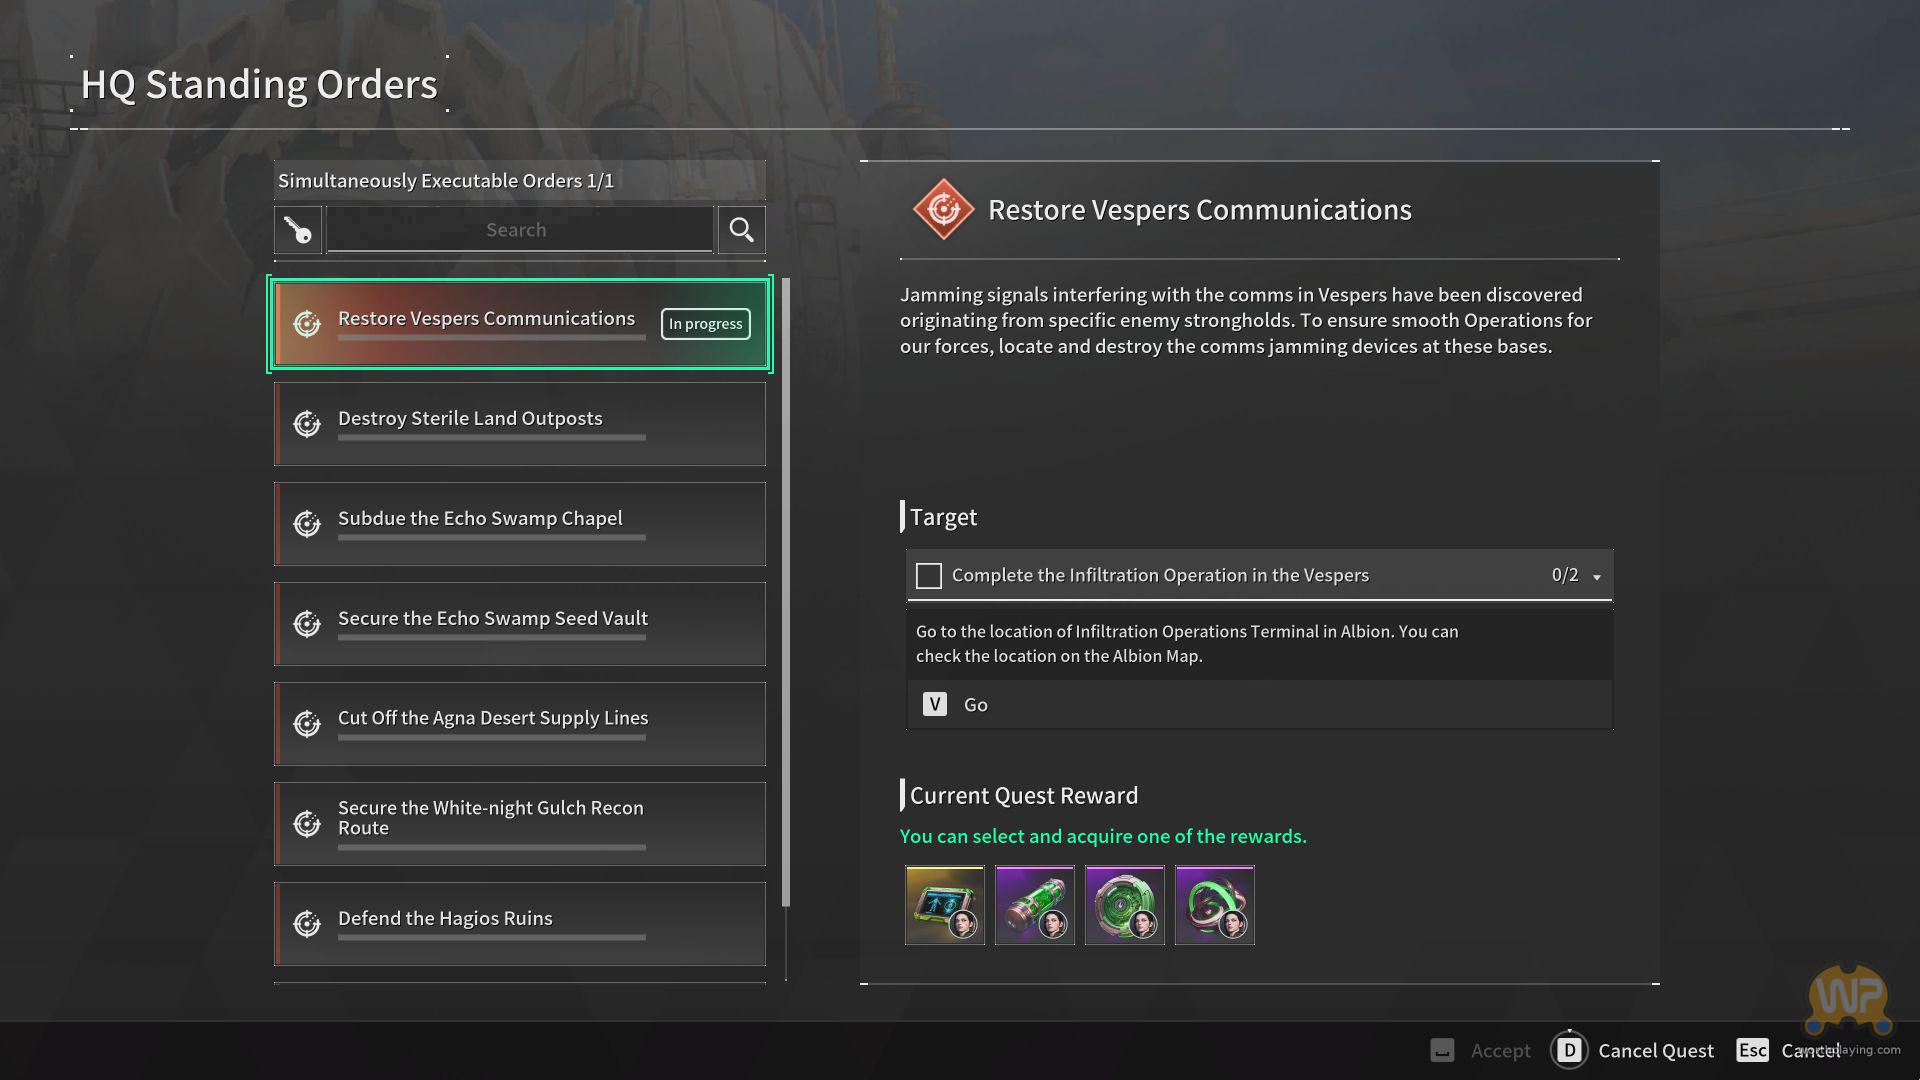Open the Subdue the Echo Swamp Chapel order

tap(520, 524)
